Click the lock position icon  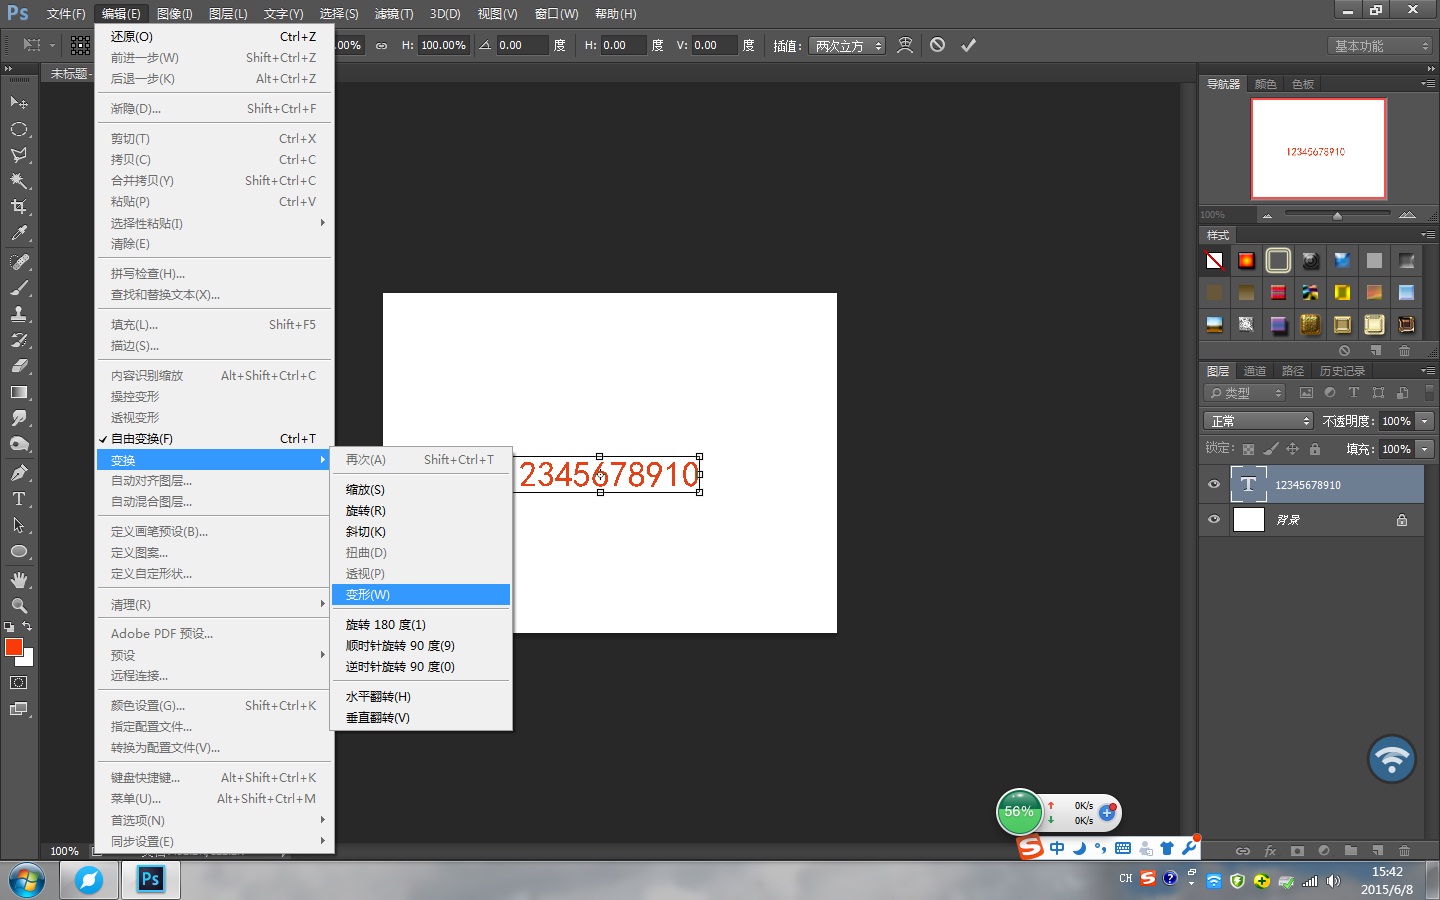1292,449
